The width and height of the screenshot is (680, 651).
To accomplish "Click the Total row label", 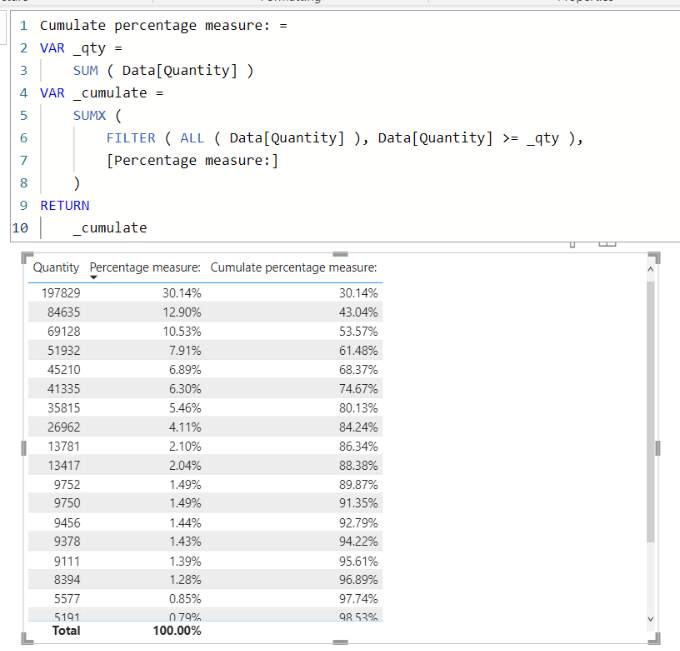I will [x=66, y=631].
